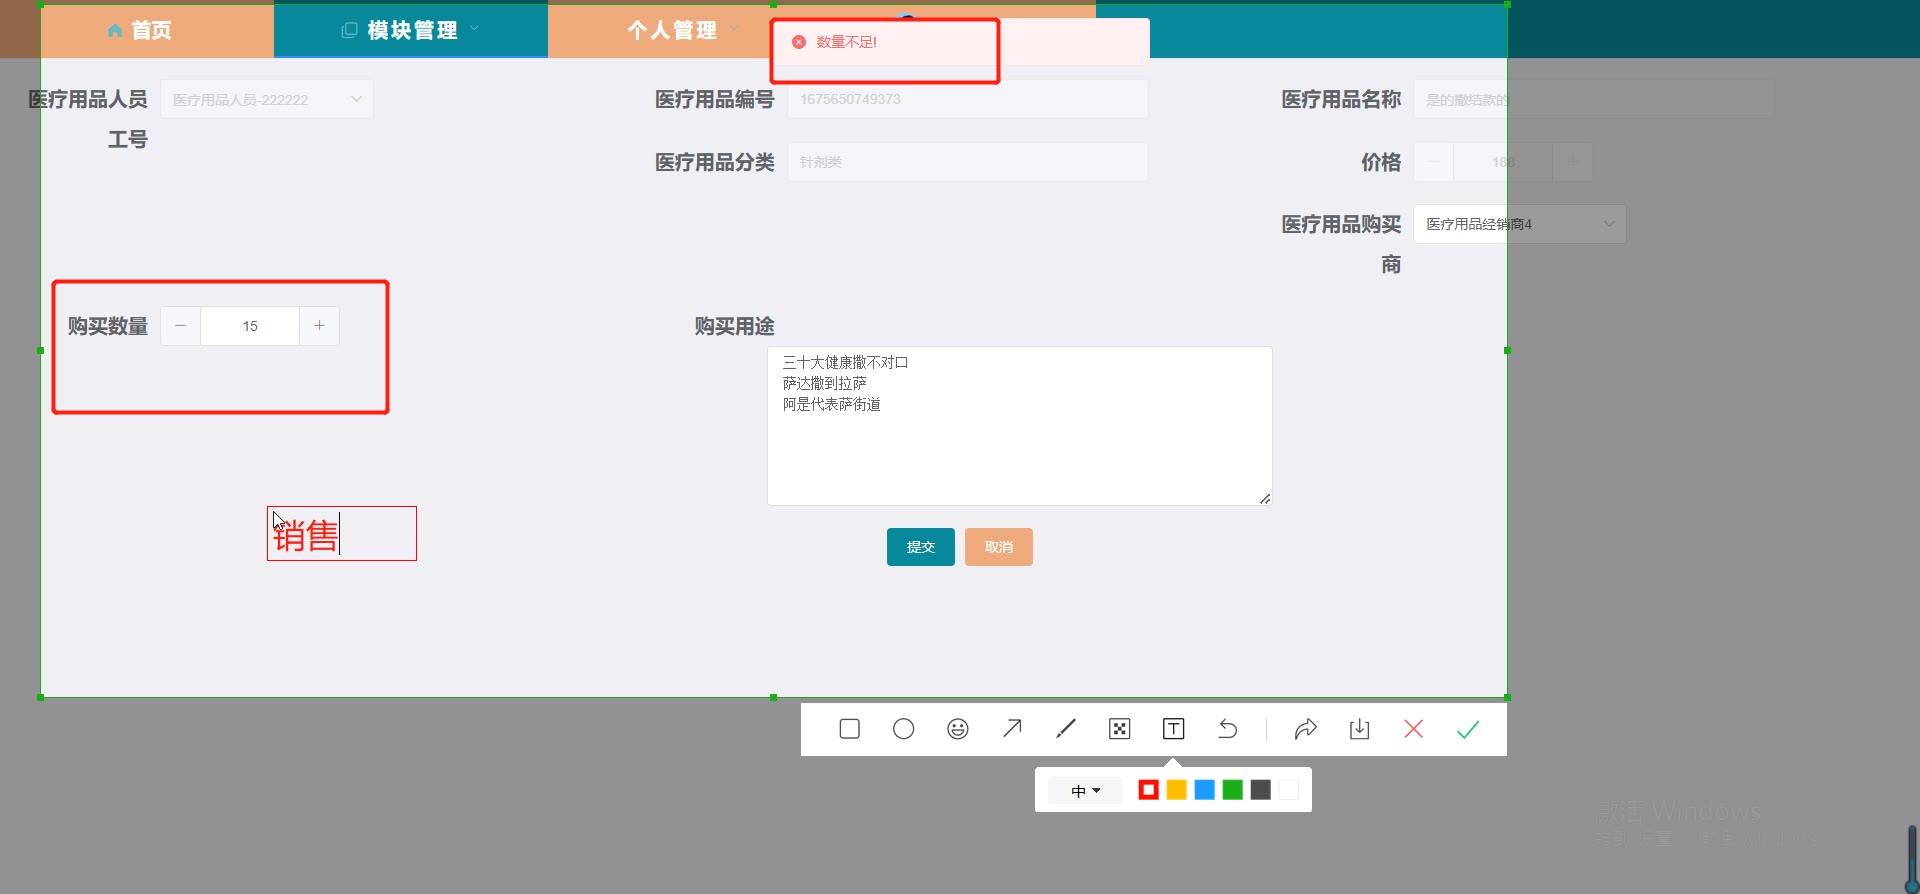This screenshot has width=1920, height=894.
Task: Pick the yellow color swatch
Action: click(x=1177, y=791)
